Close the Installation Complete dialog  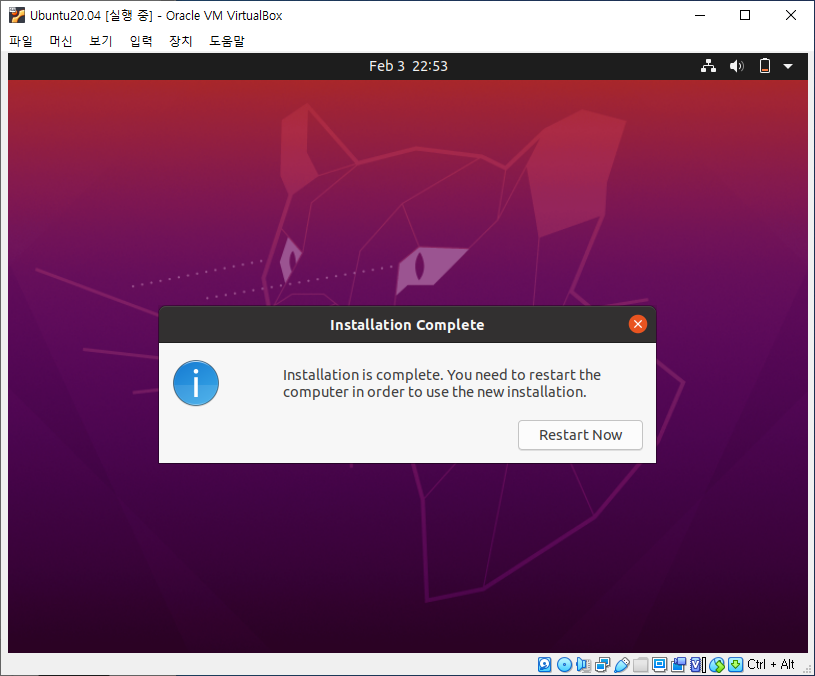[x=638, y=324]
